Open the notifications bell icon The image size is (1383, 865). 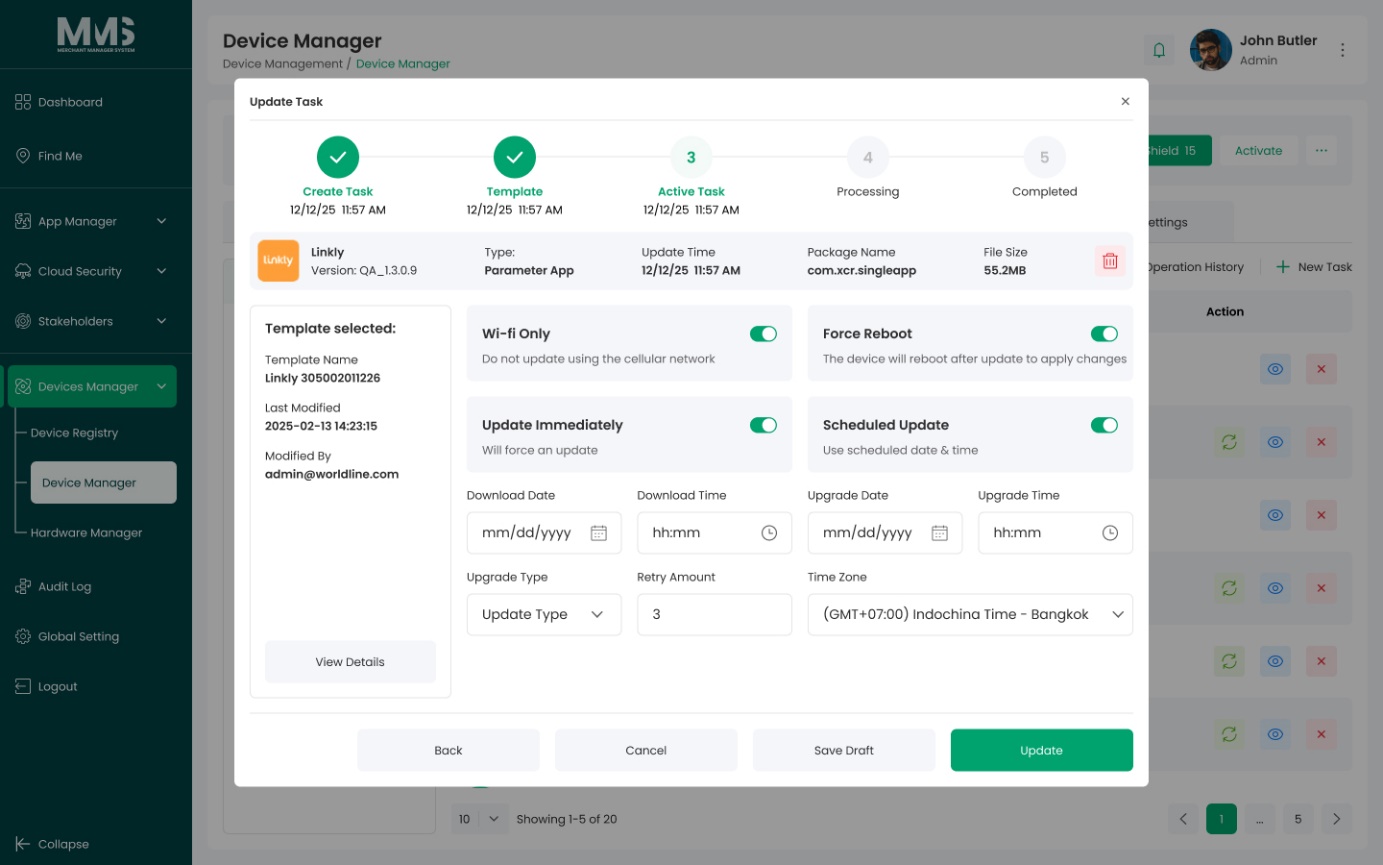click(x=1159, y=50)
